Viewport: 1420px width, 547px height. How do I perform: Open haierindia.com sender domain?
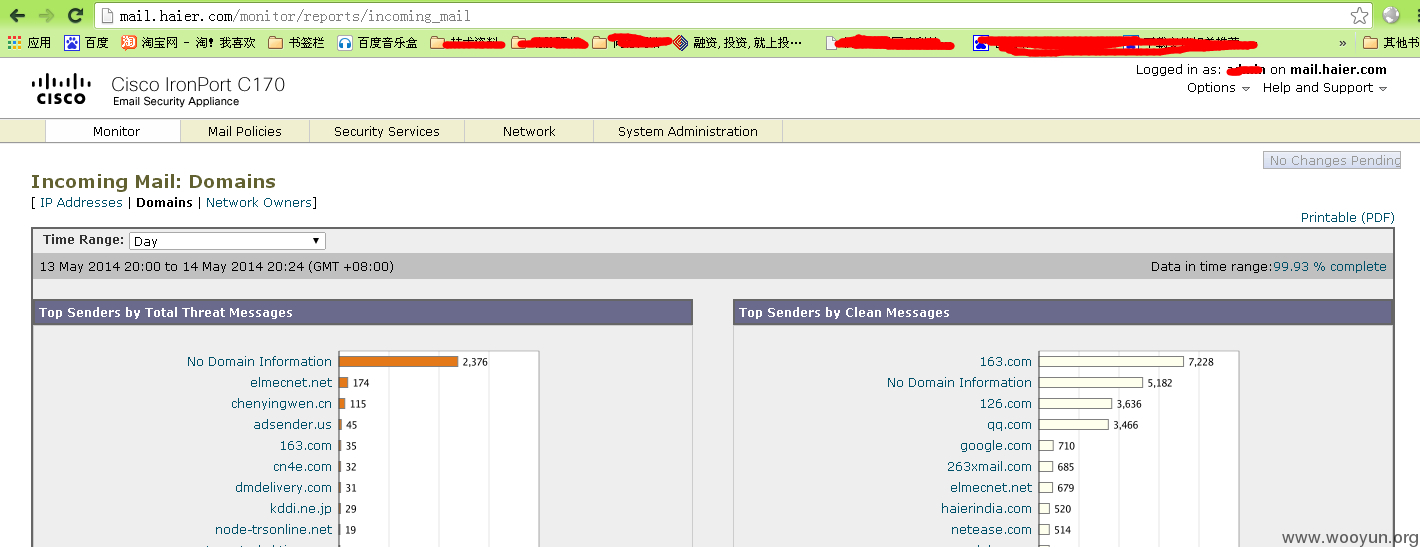click(x=986, y=508)
